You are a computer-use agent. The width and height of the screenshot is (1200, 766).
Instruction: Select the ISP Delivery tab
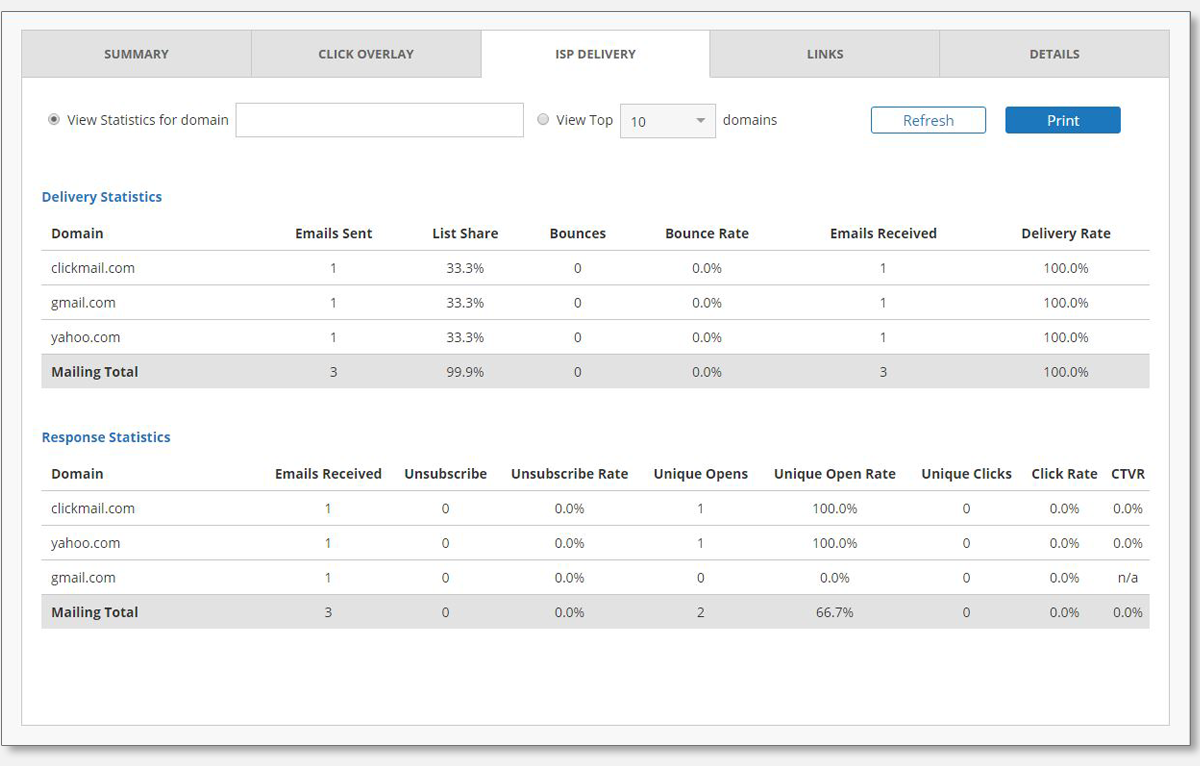(x=595, y=54)
